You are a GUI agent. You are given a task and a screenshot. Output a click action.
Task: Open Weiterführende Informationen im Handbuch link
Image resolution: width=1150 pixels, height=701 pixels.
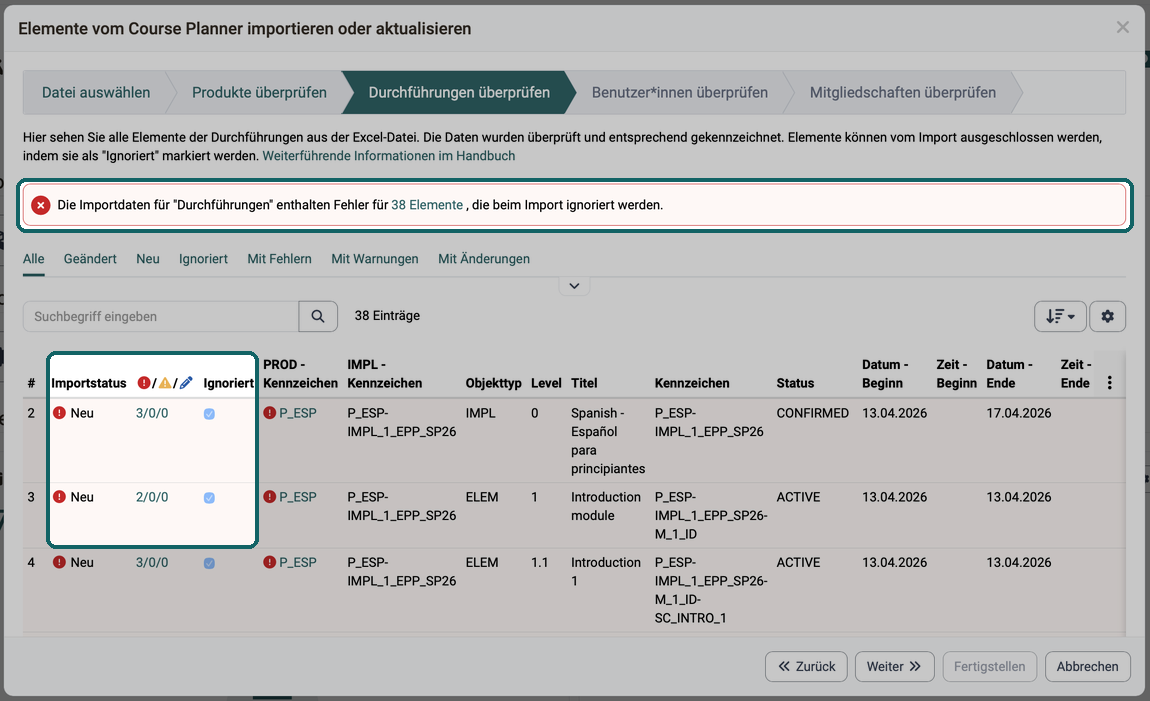click(x=389, y=155)
